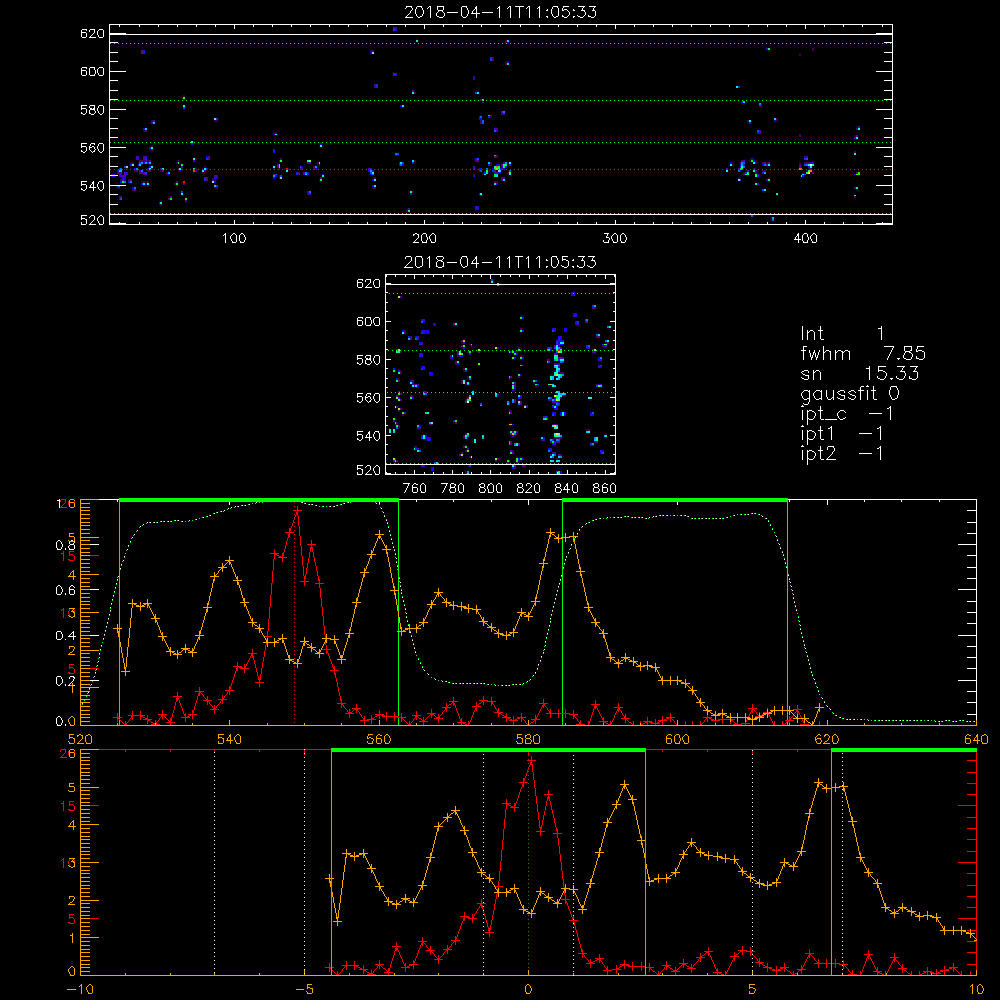Click x-axis label 400 in top plot

pos(805,239)
